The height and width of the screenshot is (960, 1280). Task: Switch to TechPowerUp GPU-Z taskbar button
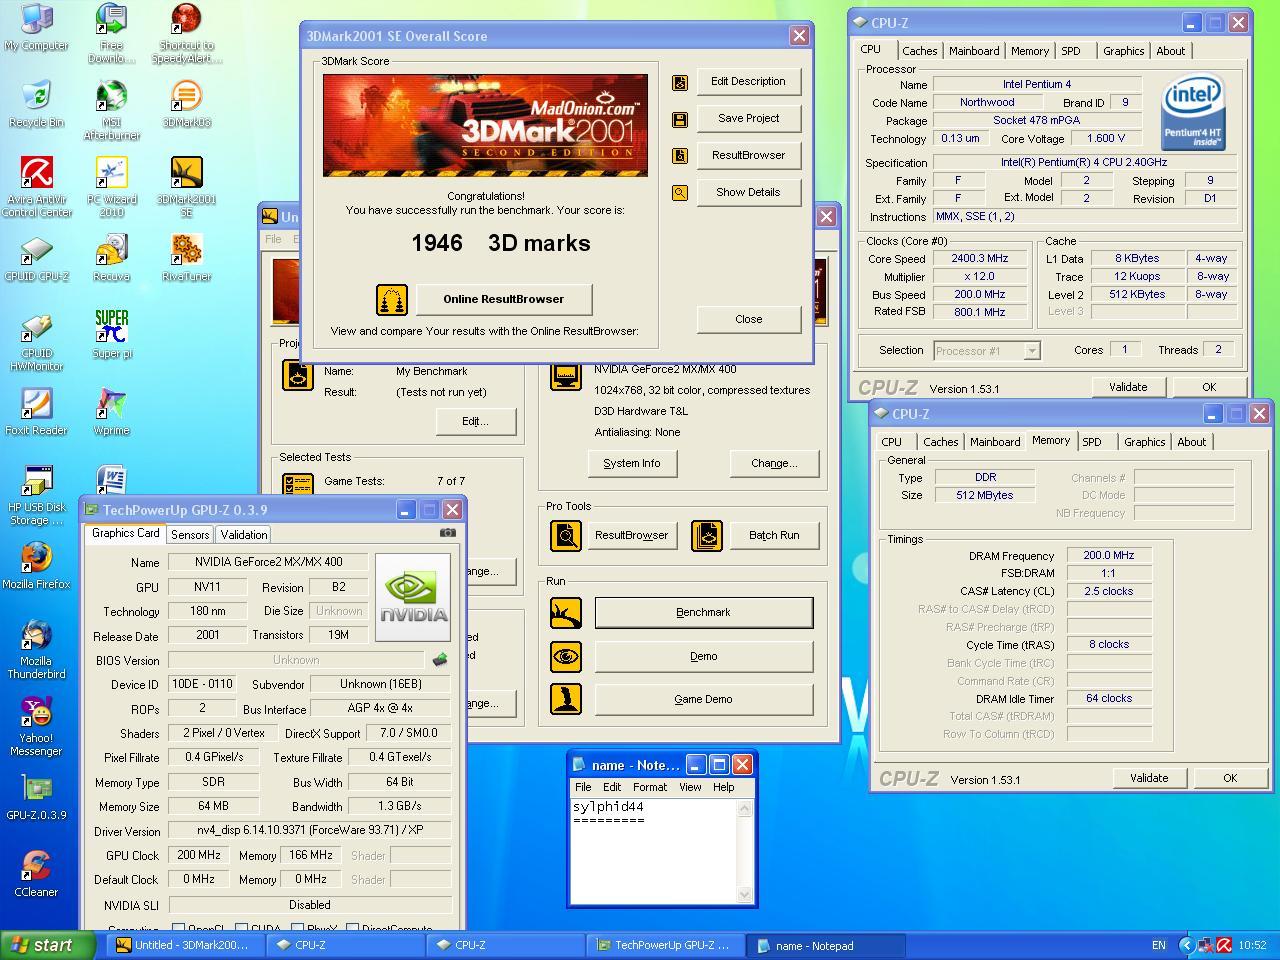[x=667, y=946]
